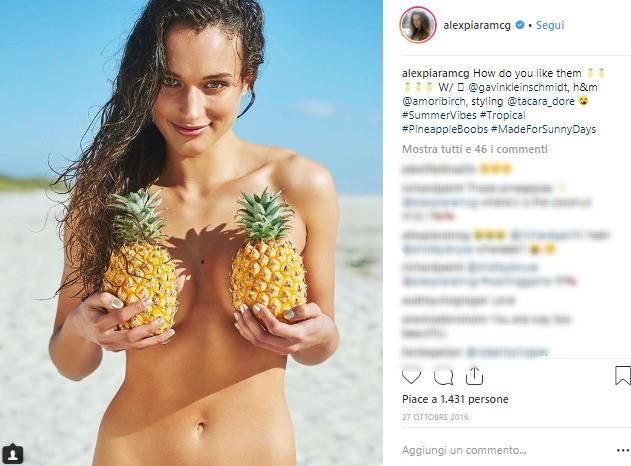
Task: Share the post with arrow icon
Action: click(474, 376)
